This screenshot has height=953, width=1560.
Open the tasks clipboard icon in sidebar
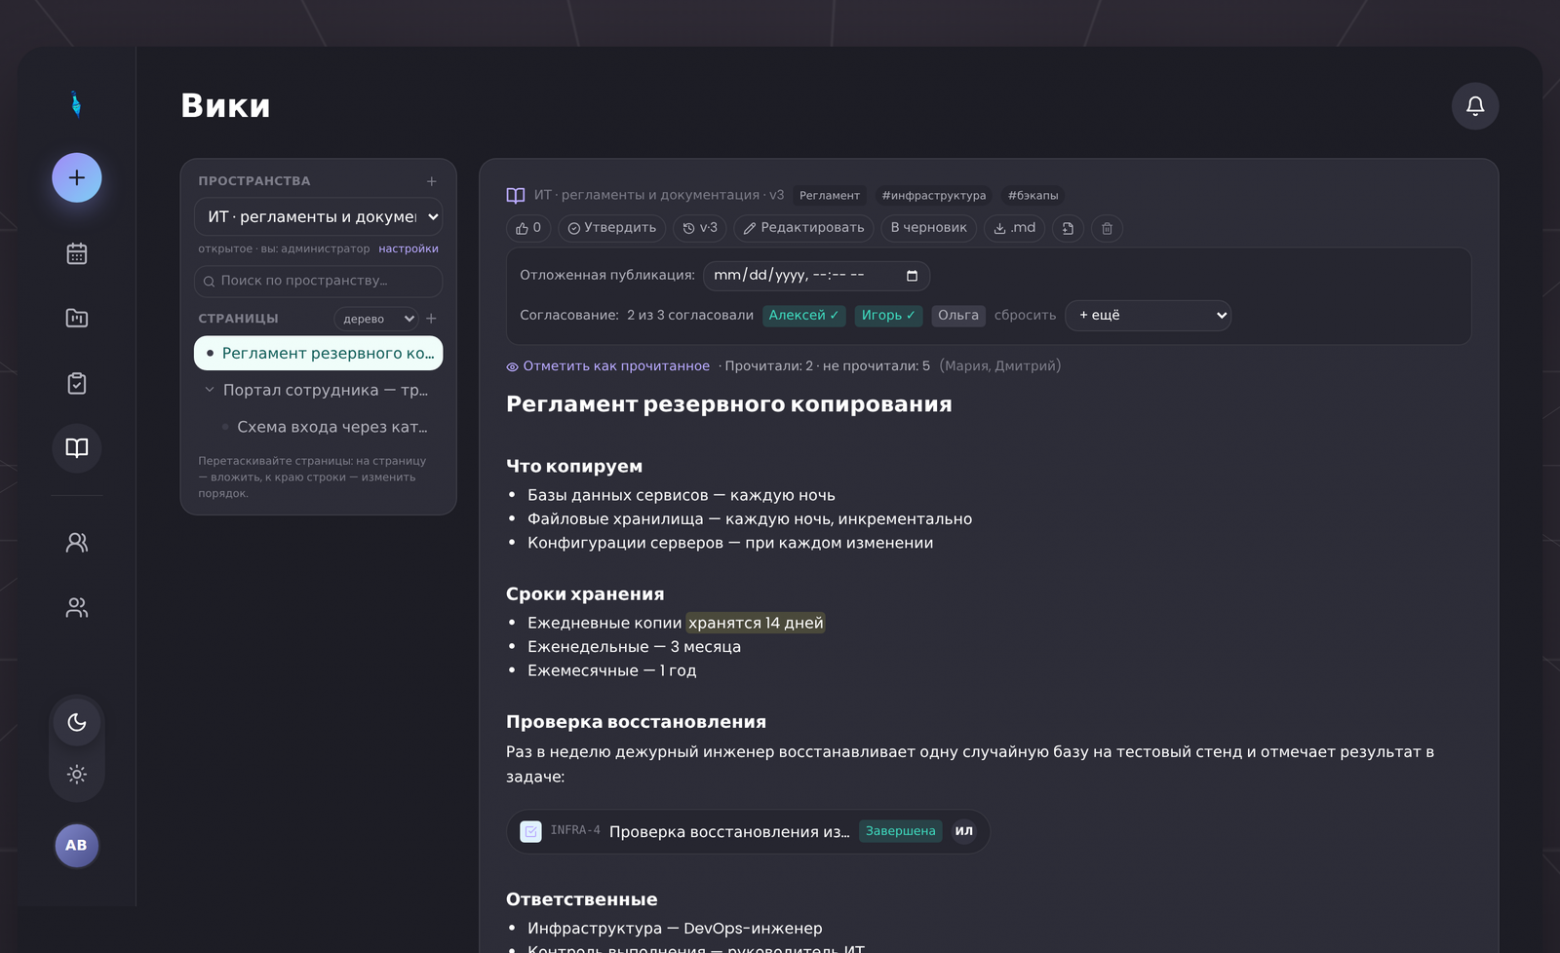(77, 383)
